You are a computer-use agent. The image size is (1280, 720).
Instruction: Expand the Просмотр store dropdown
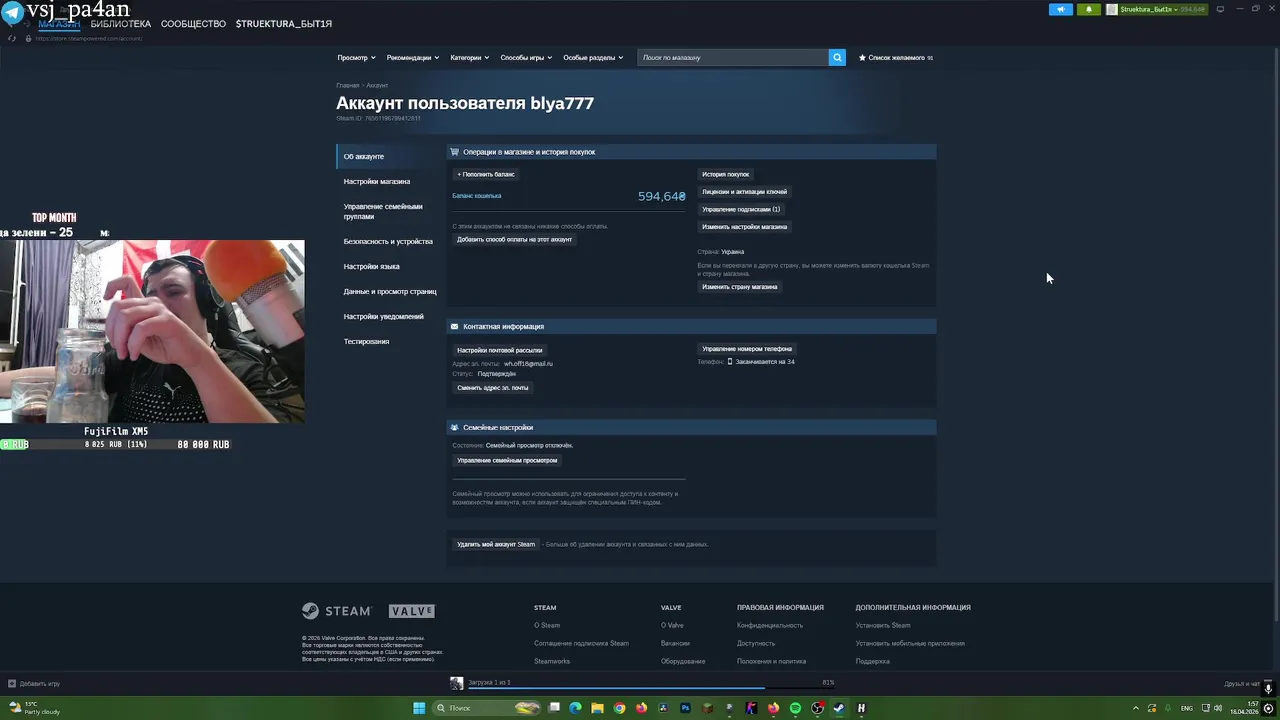click(356, 58)
